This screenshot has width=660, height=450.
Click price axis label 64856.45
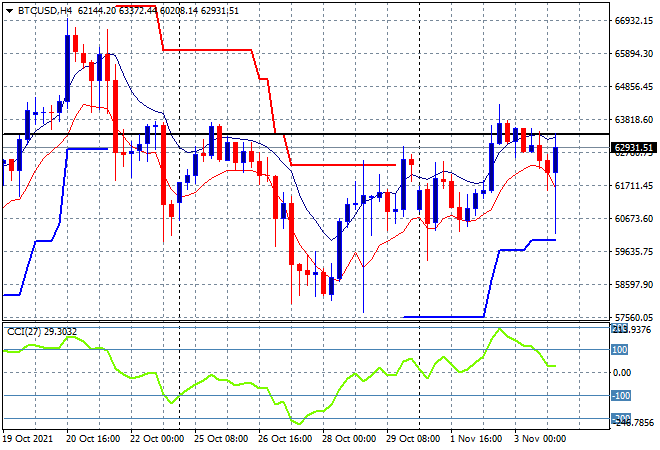(633, 86)
